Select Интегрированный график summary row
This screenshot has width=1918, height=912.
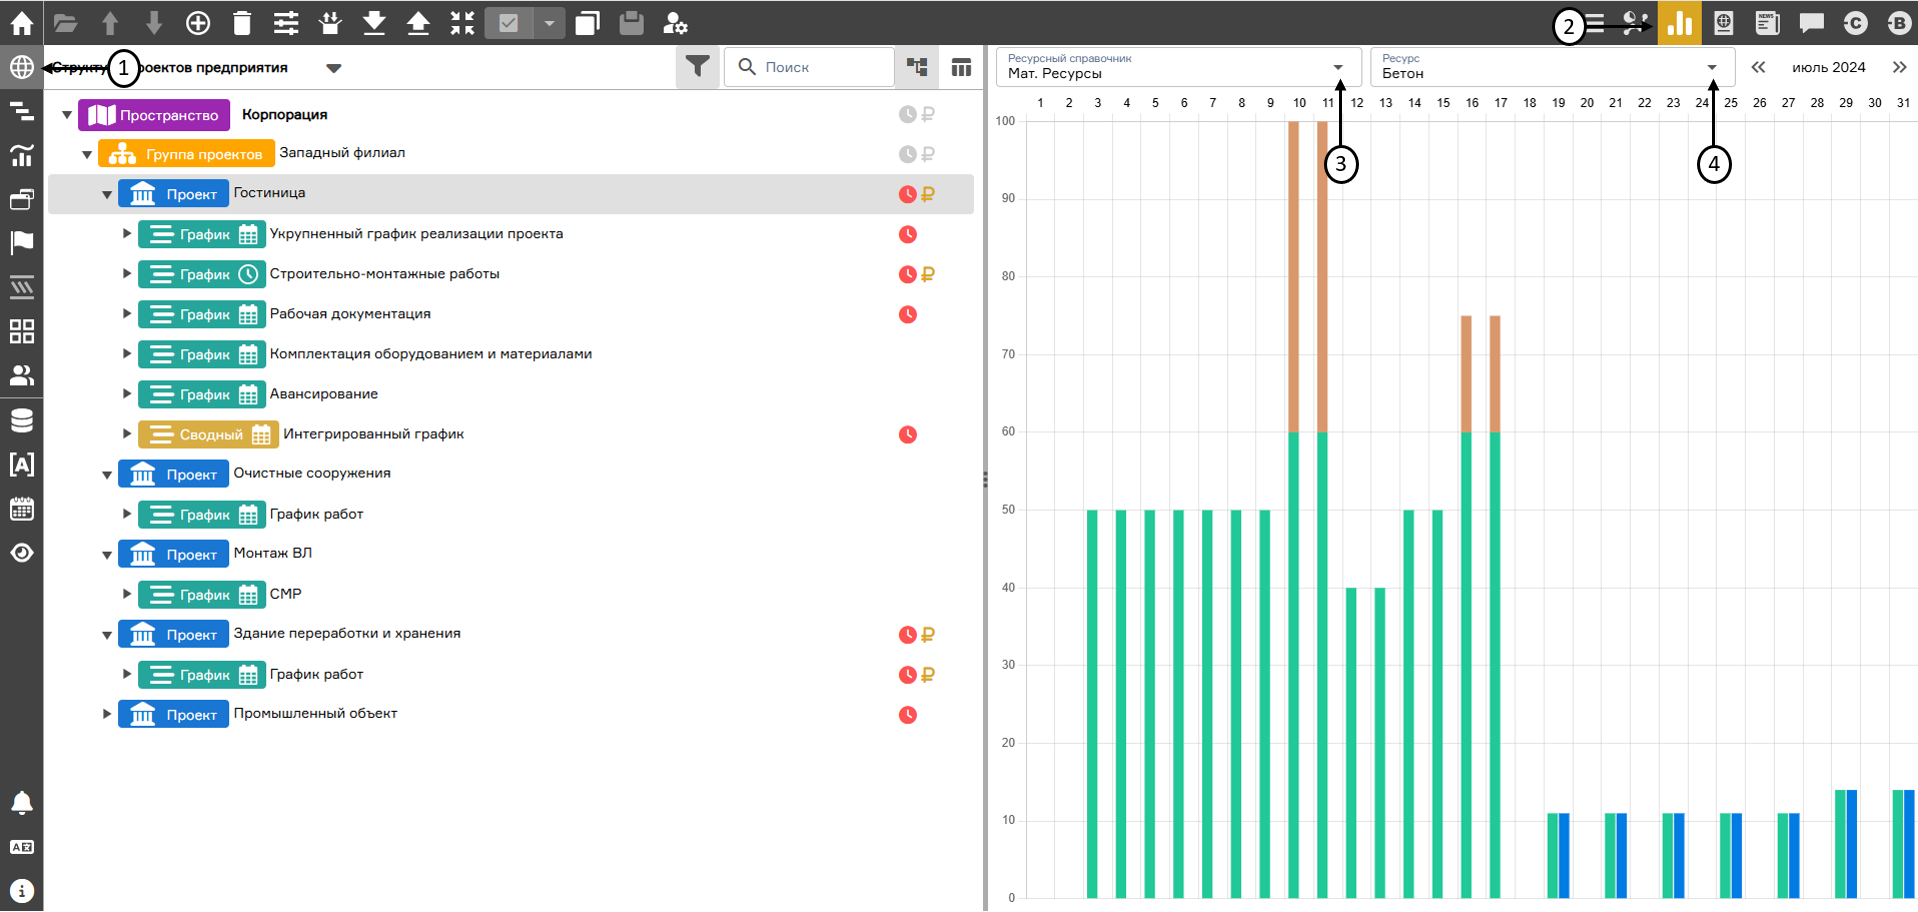click(x=510, y=434)
